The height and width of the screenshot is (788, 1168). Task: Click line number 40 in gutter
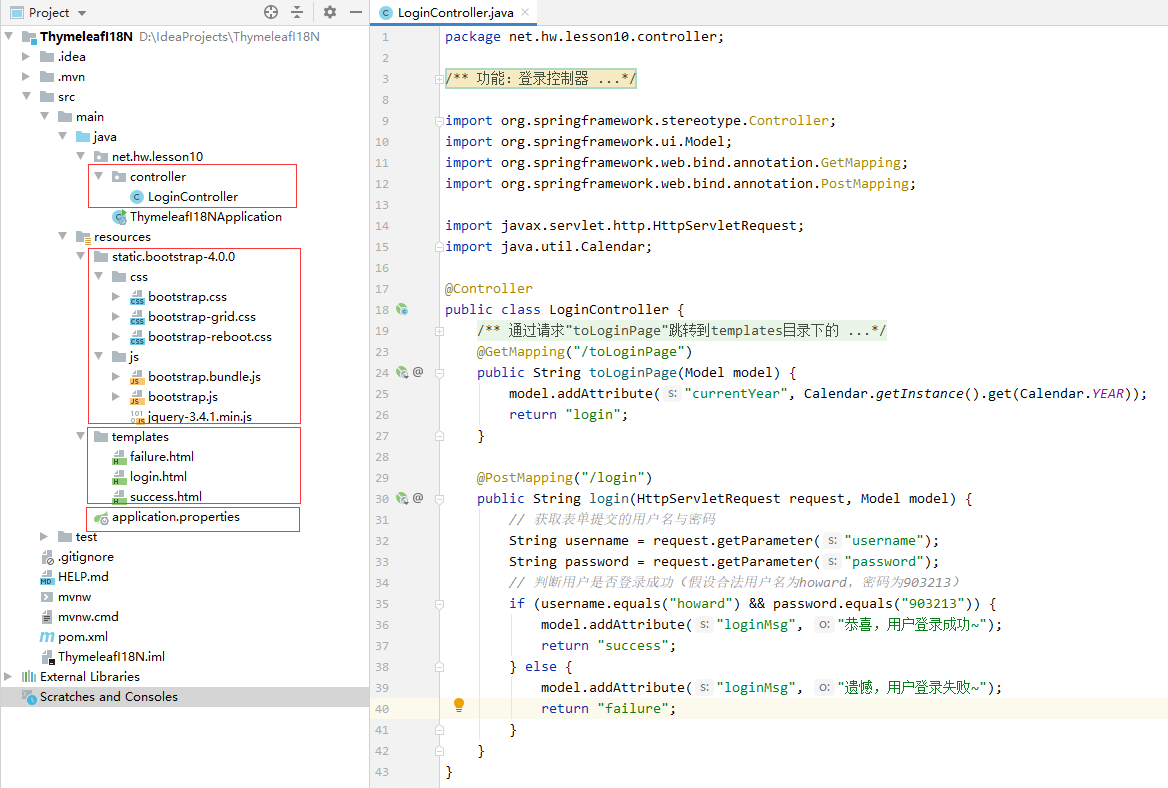pos(381,708)
